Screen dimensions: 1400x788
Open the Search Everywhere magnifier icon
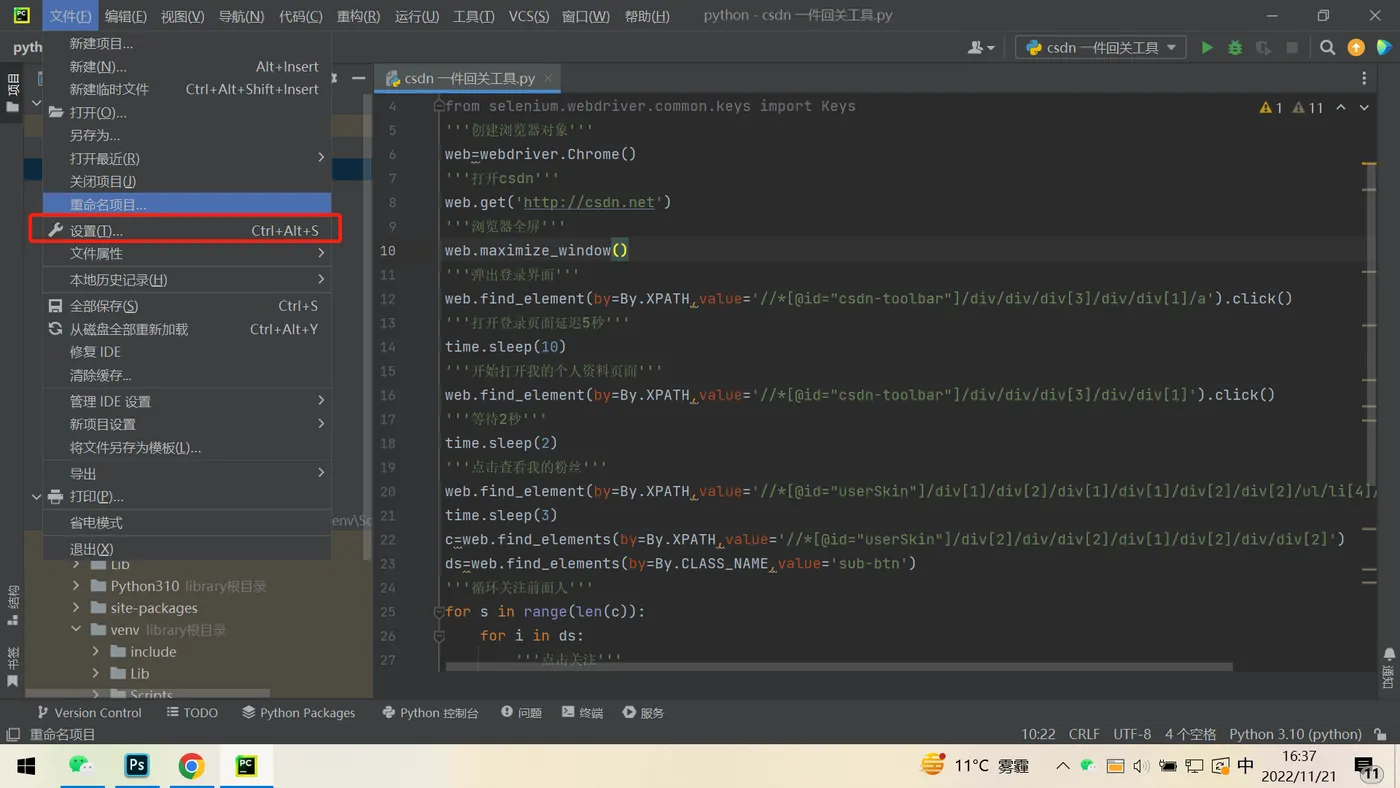pyautogui.click(x=1327, y=48)
